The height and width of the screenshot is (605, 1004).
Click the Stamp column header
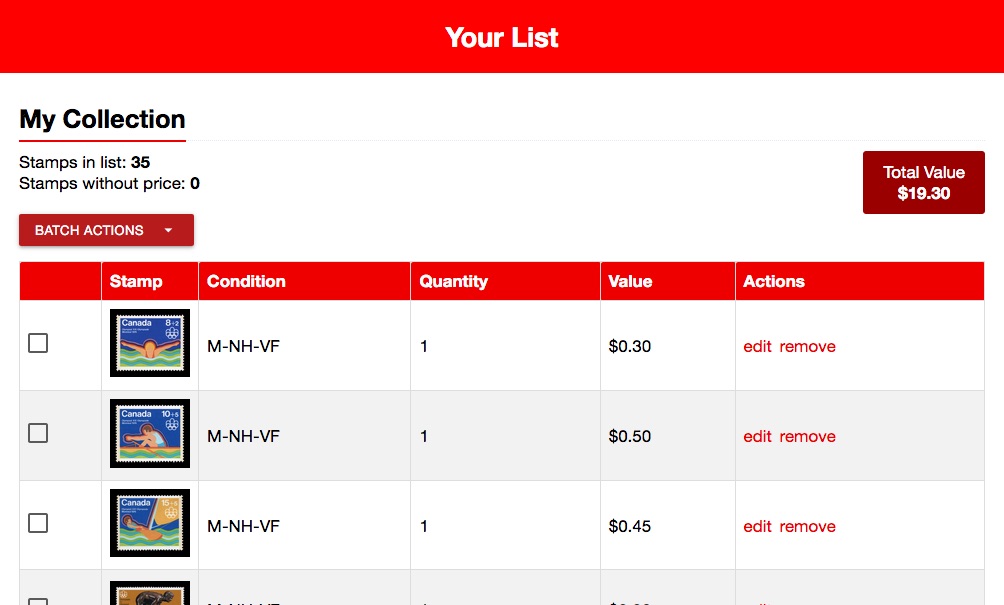point(136,281)
